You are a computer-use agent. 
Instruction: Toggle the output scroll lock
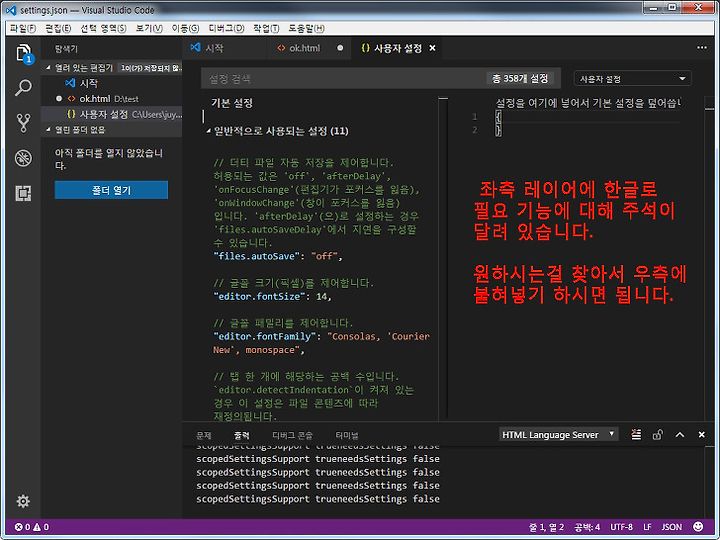(658, 434)
